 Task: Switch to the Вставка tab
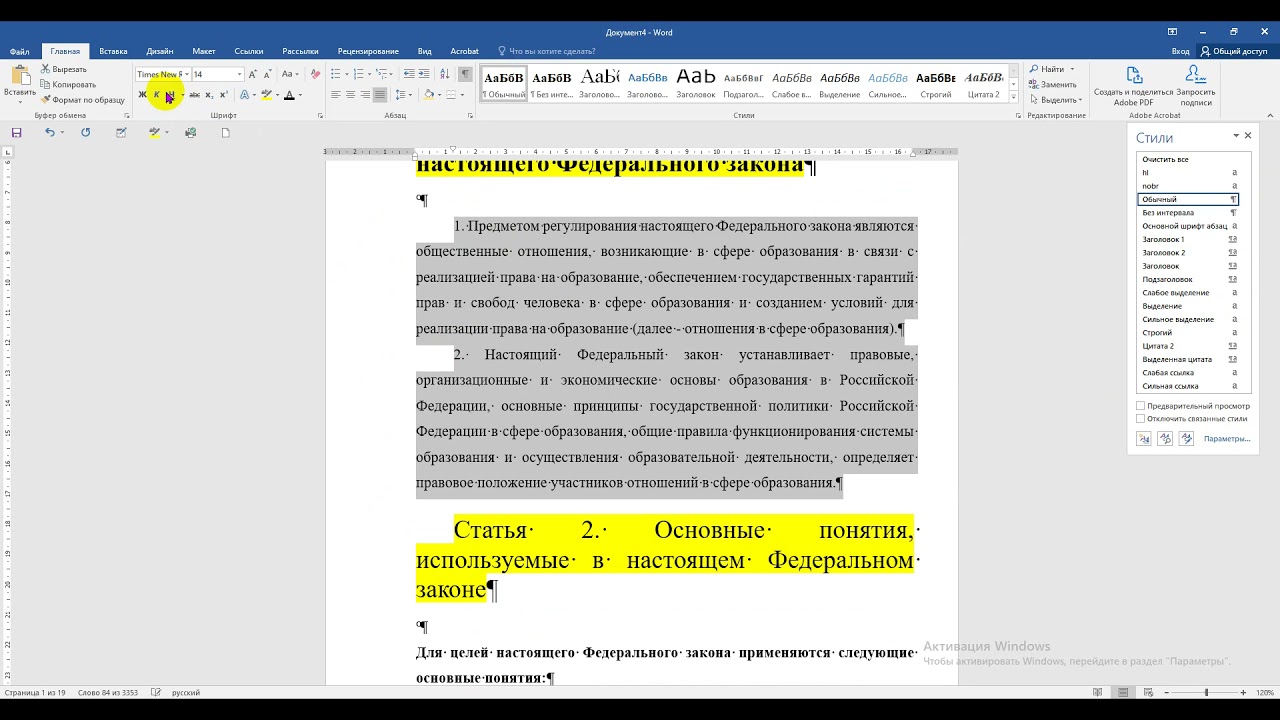coord(113,51)
